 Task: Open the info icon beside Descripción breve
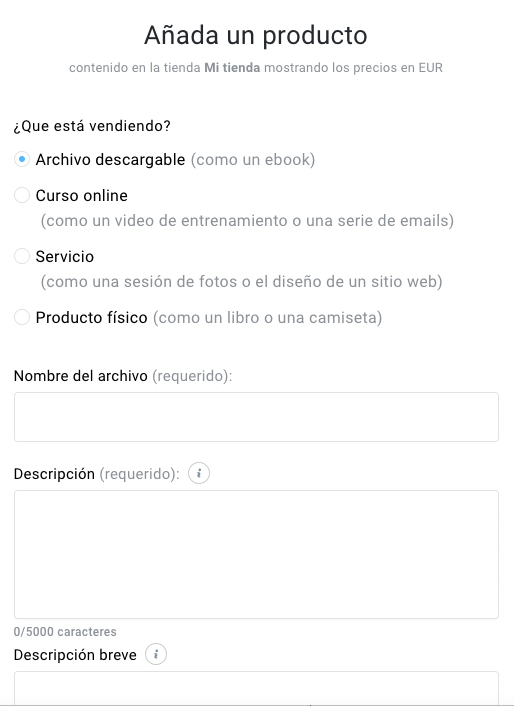pos(156,654)
